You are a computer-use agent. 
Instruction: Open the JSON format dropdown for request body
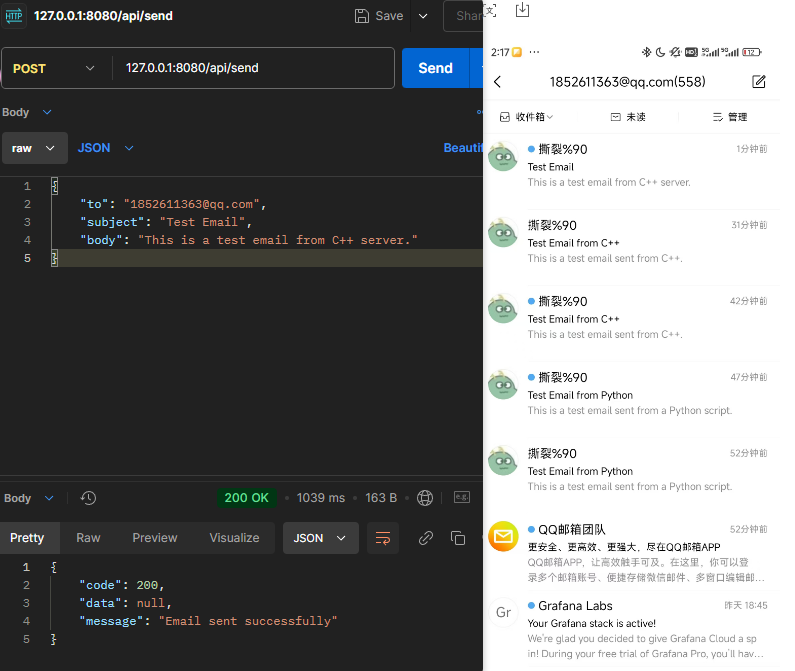coord(105,148)
